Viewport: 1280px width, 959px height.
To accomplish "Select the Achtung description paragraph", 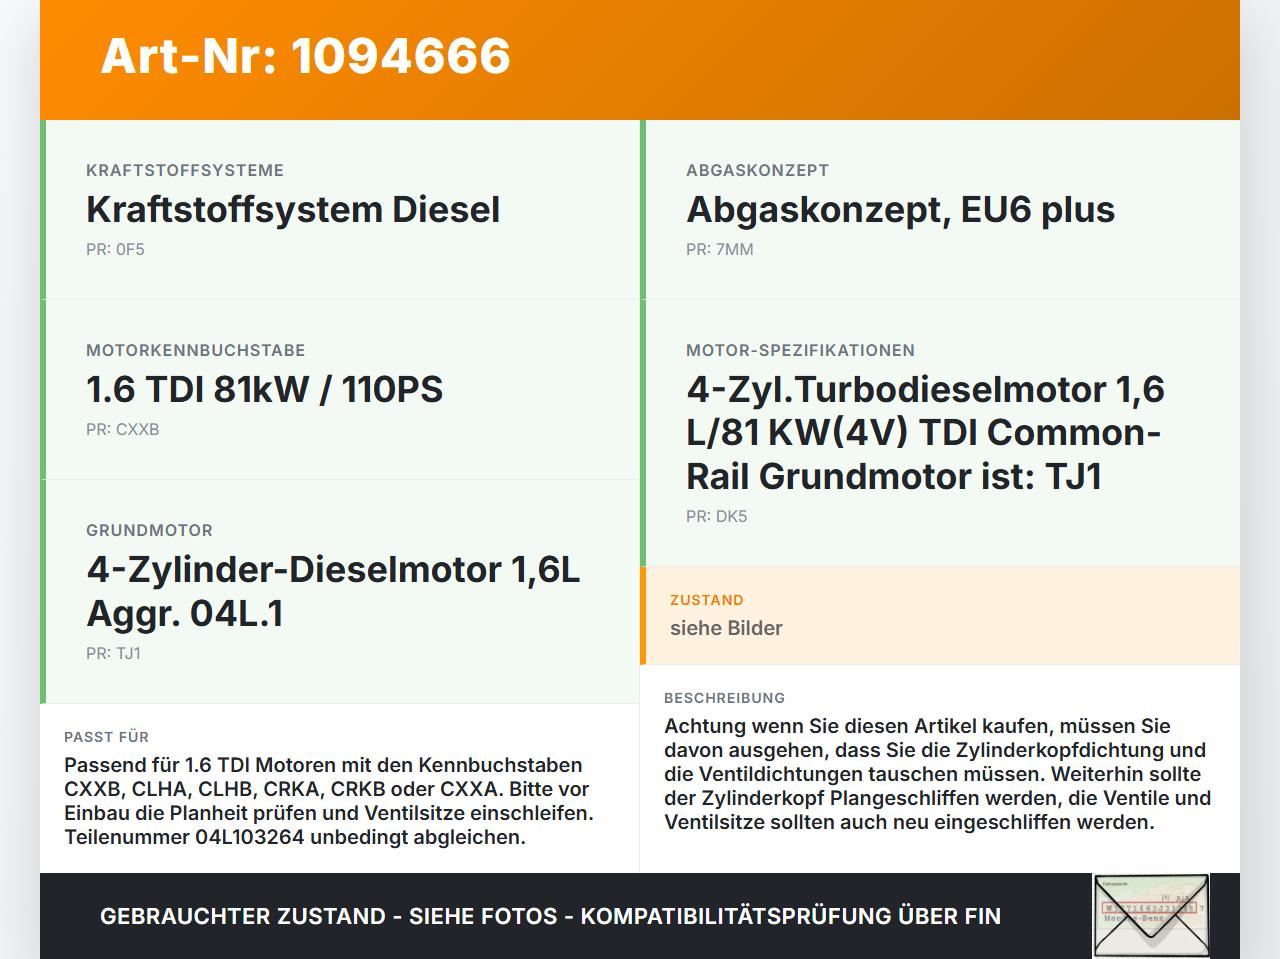I will [x=937, y=774].
